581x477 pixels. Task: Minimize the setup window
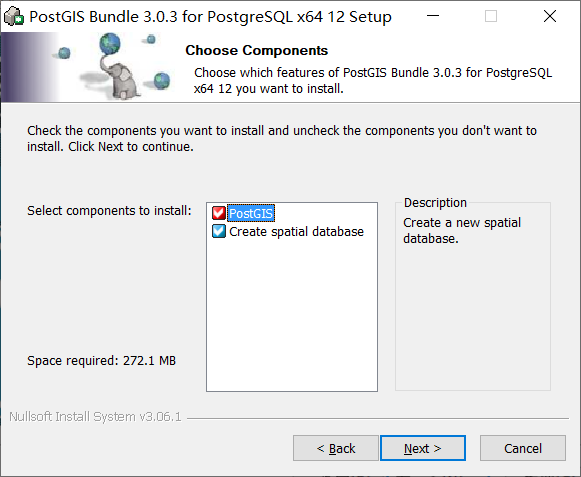433,16
